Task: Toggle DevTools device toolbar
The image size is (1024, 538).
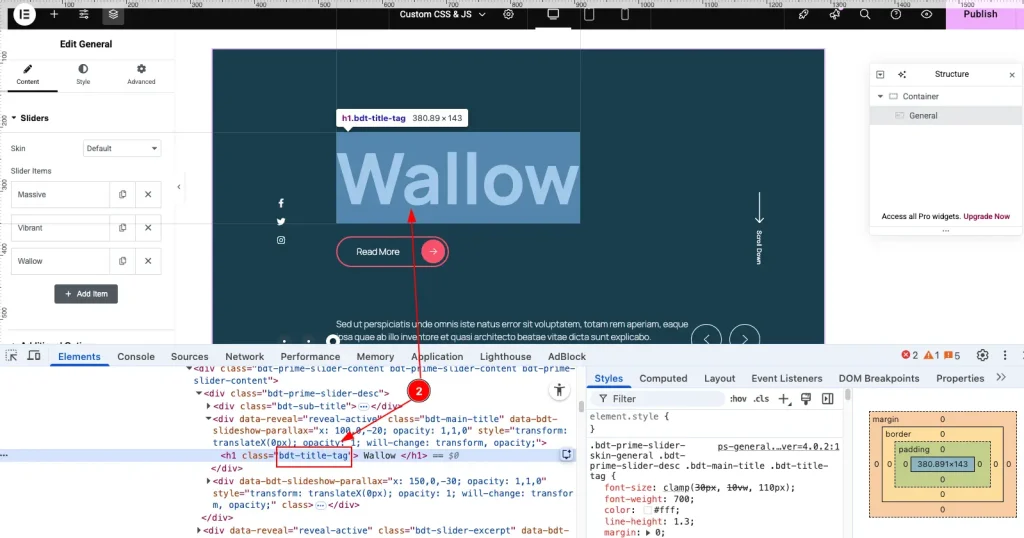Action: (34, 356)
